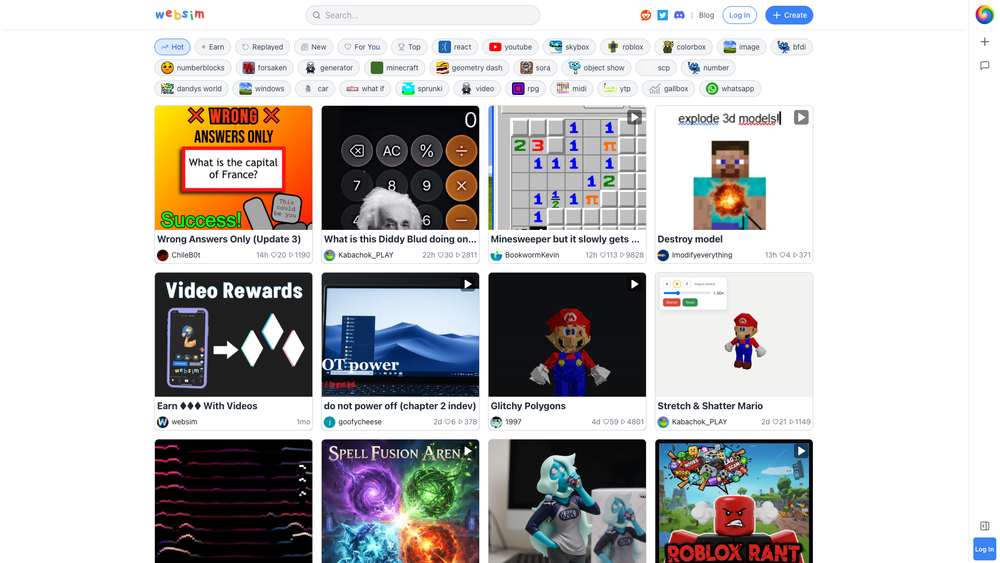Open the Spell Fusion Arena thumbnail
Viewport: 1000px width, 563px height.
[400, 501]
